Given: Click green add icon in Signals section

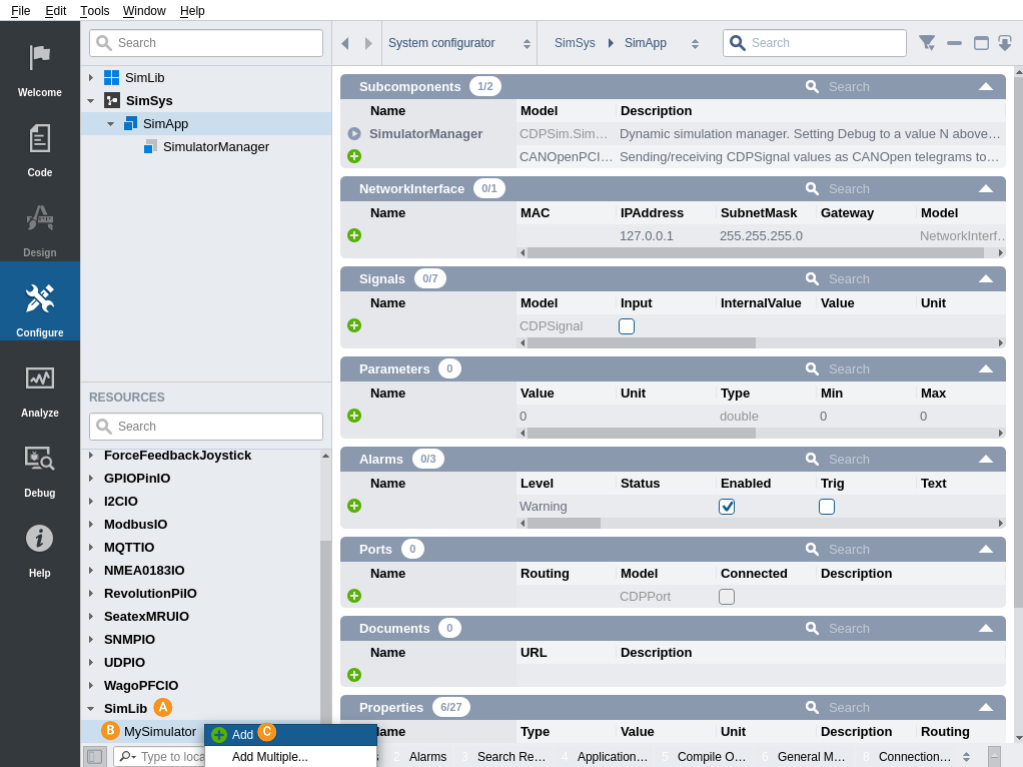Looking at the screenshot, I should [x=354, y=326].
